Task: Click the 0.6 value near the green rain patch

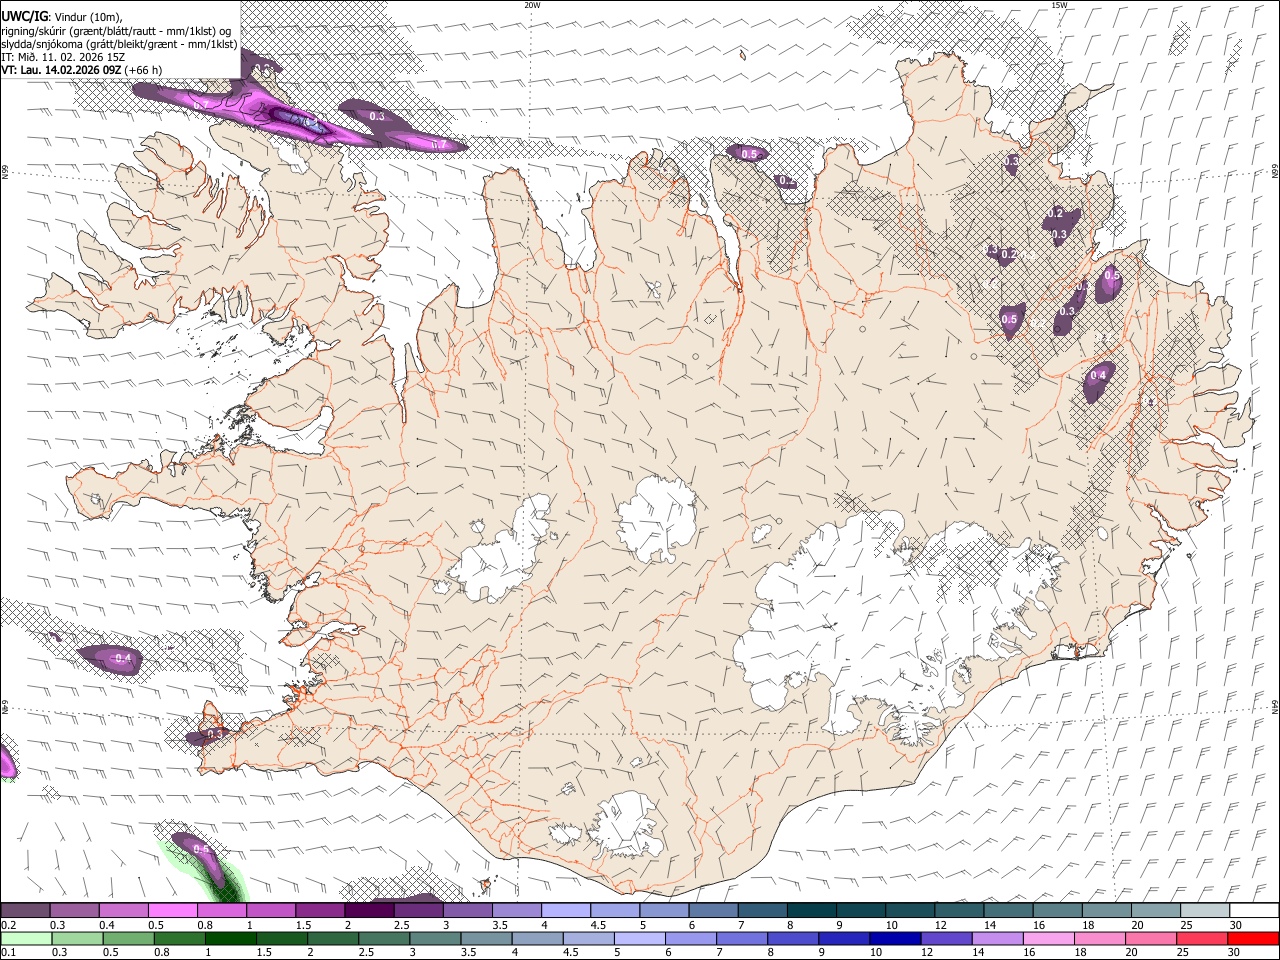Action: [200, 849]
